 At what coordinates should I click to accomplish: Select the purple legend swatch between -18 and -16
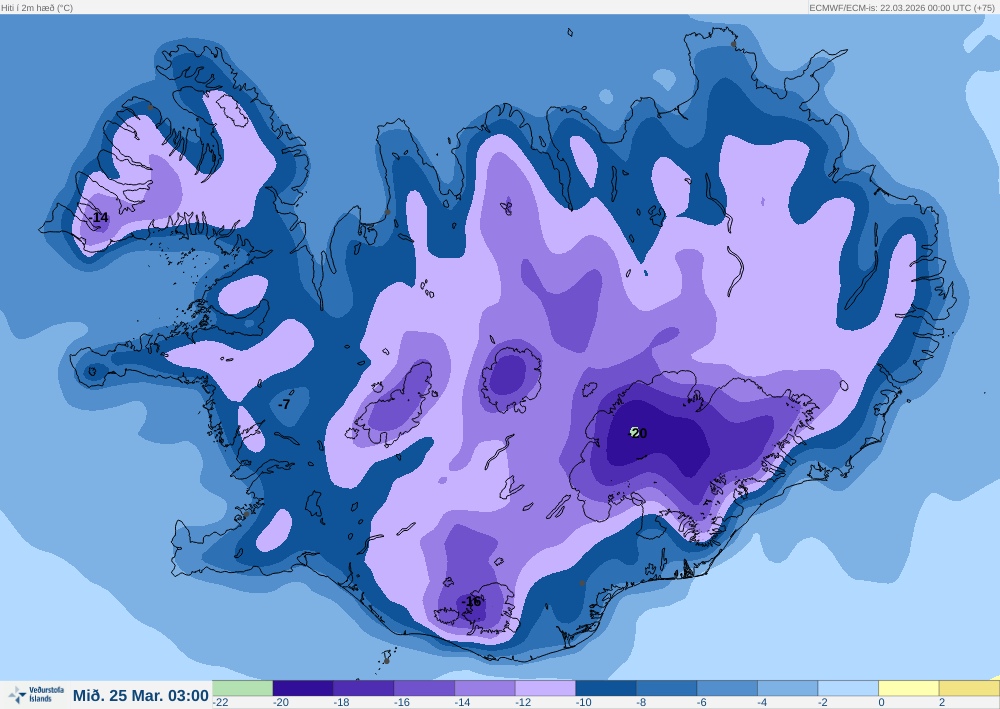(364, 688)
